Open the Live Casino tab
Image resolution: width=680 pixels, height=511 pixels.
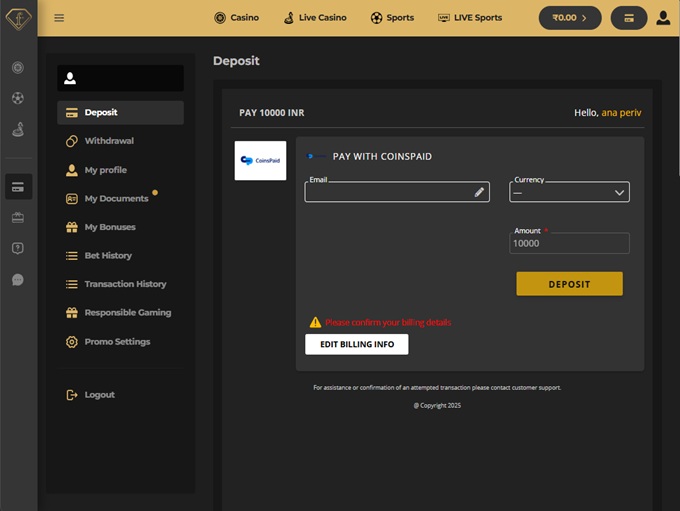coord(314,18)
